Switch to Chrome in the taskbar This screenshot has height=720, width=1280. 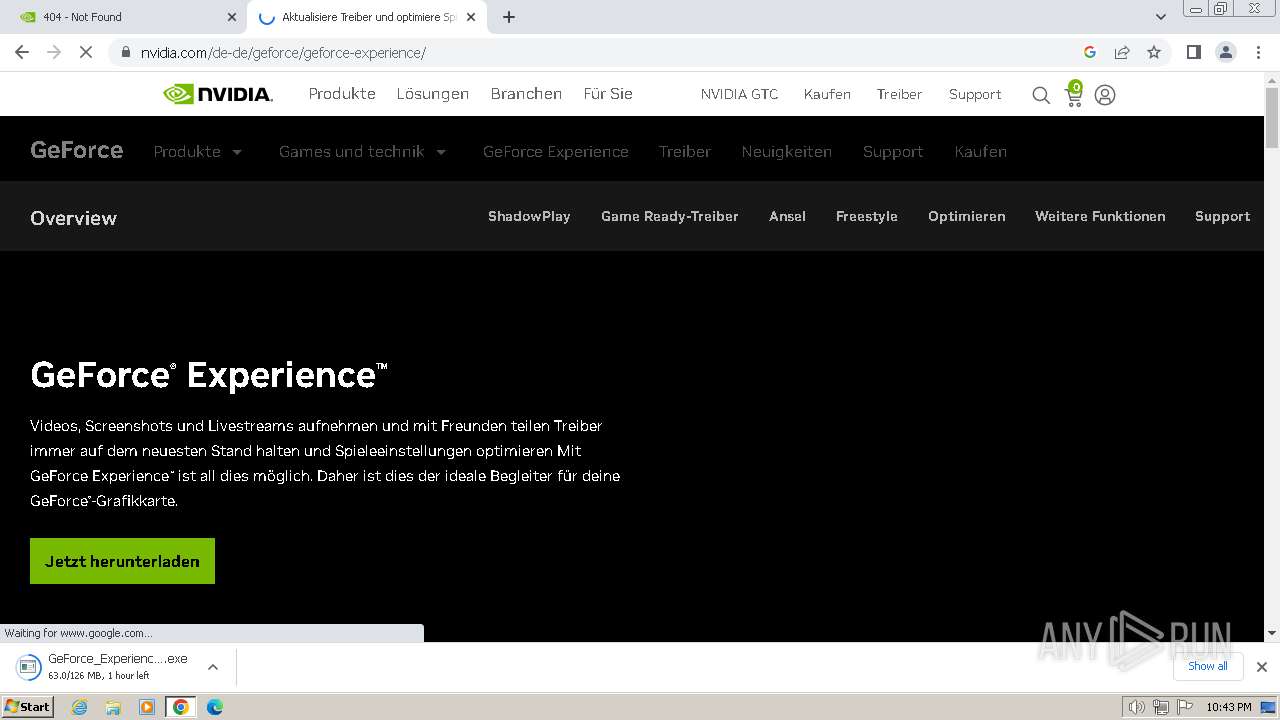point(180,707)
